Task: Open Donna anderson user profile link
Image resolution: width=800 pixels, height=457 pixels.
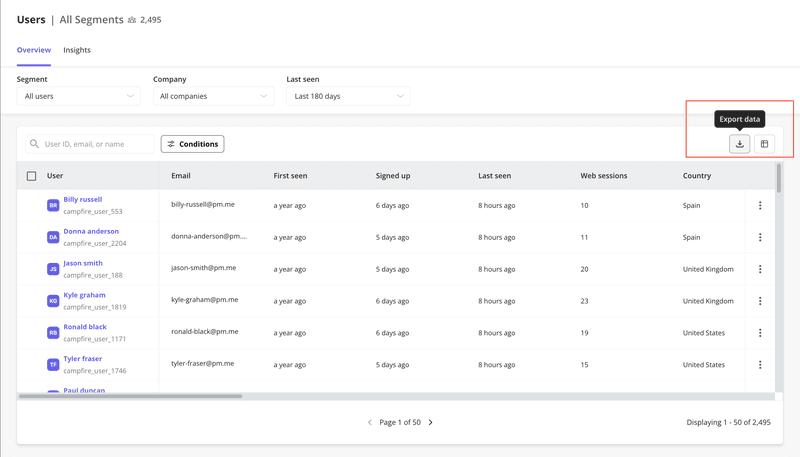Action: (91, 231)
